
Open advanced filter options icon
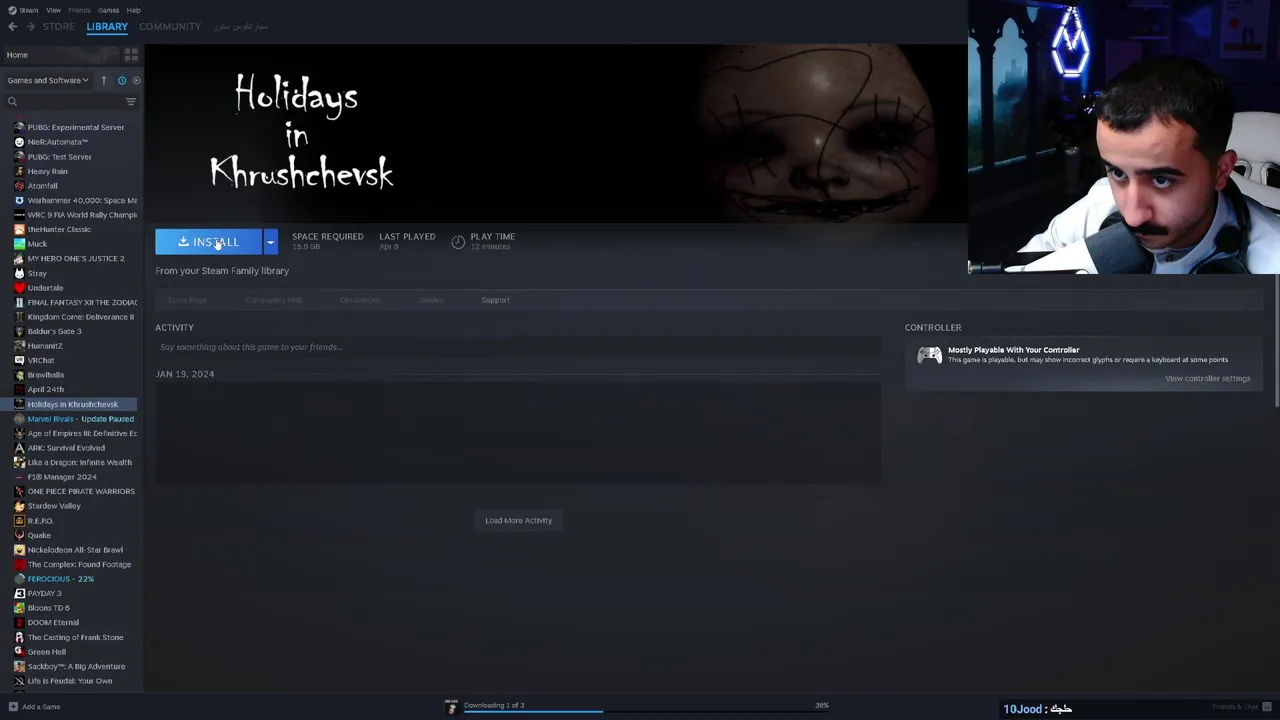pyautogui.click(x=131, y=102)
